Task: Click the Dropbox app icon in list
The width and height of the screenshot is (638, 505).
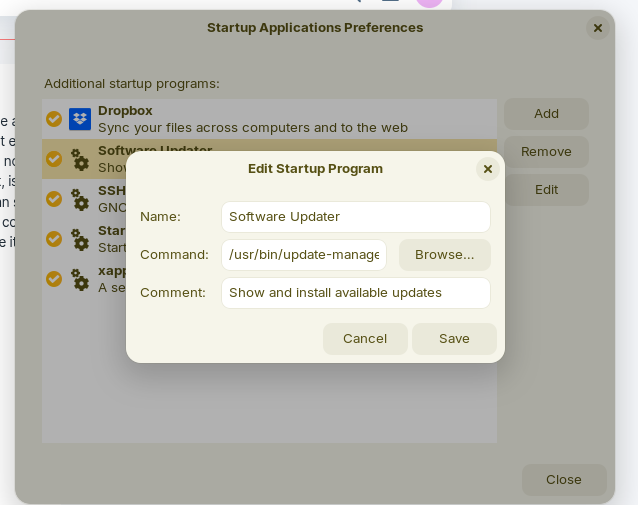Action: tap(80, 119)
